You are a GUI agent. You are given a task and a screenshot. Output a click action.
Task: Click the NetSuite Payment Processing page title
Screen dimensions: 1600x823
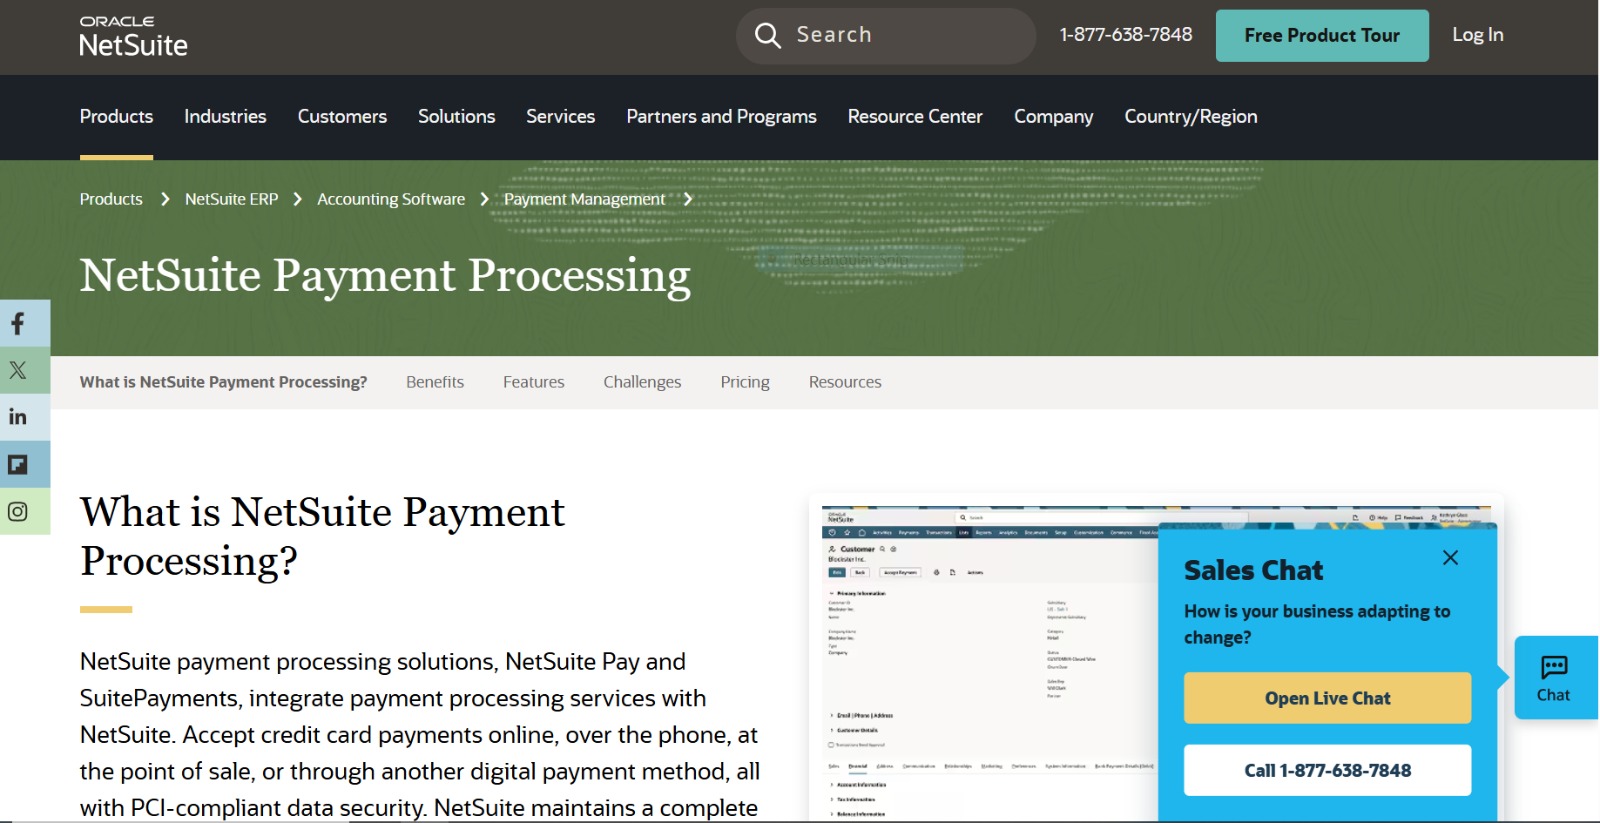[x=385, y=276]
